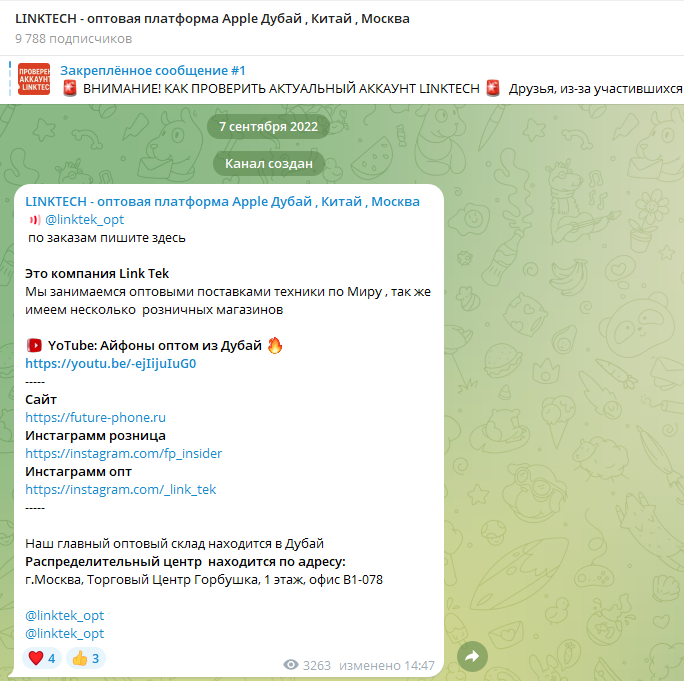684x681 pixels.
Task: Click the edited time 14:47 label
Action: (x=387, y=665)
